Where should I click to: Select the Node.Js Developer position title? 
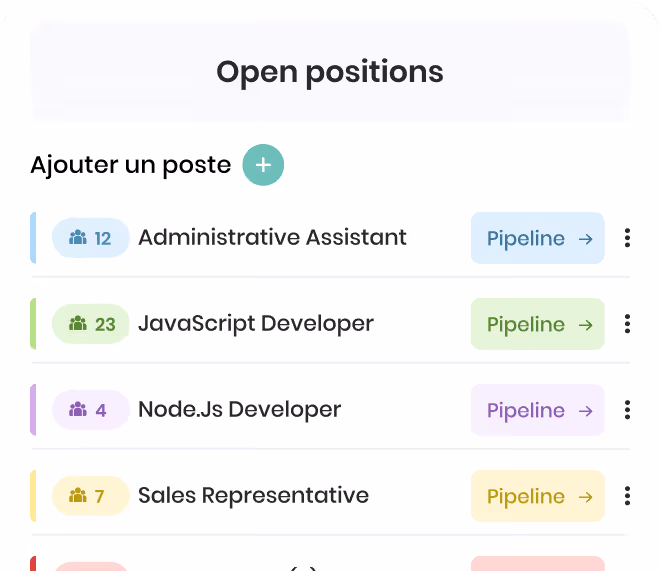[240, 409]
